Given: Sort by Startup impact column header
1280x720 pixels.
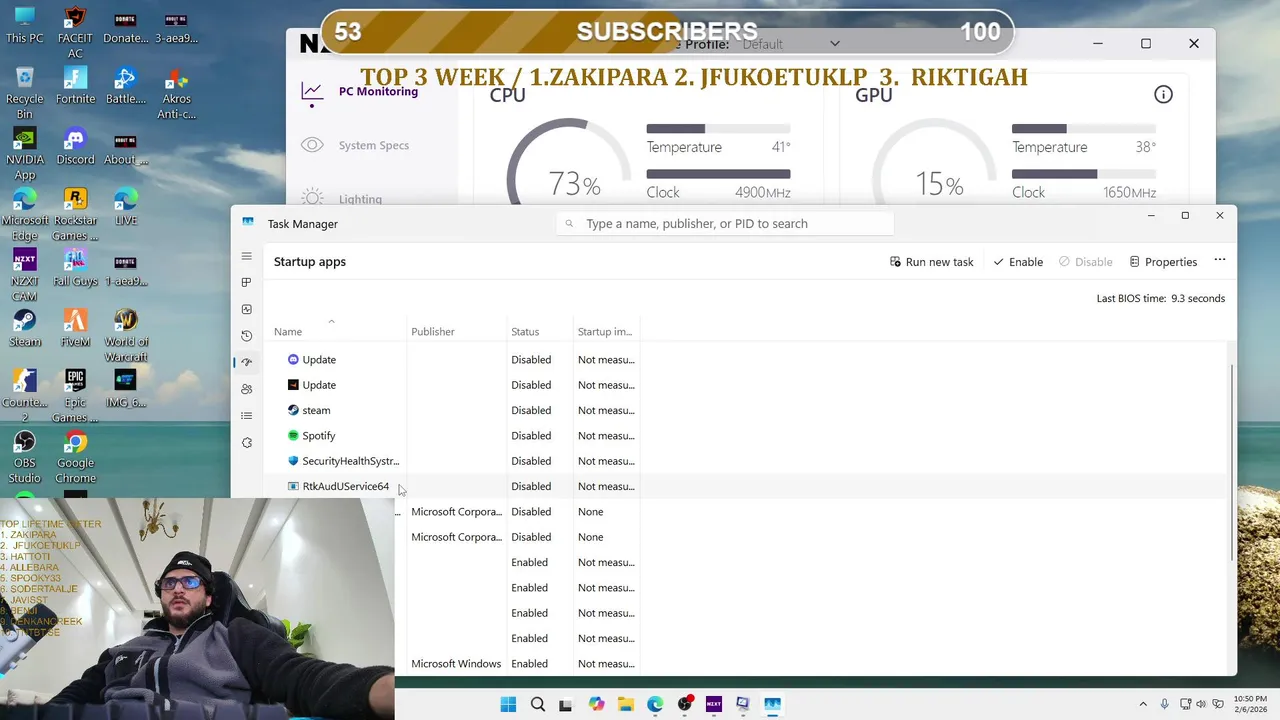Looking at the screenshot, I should (x=605, y=332).
